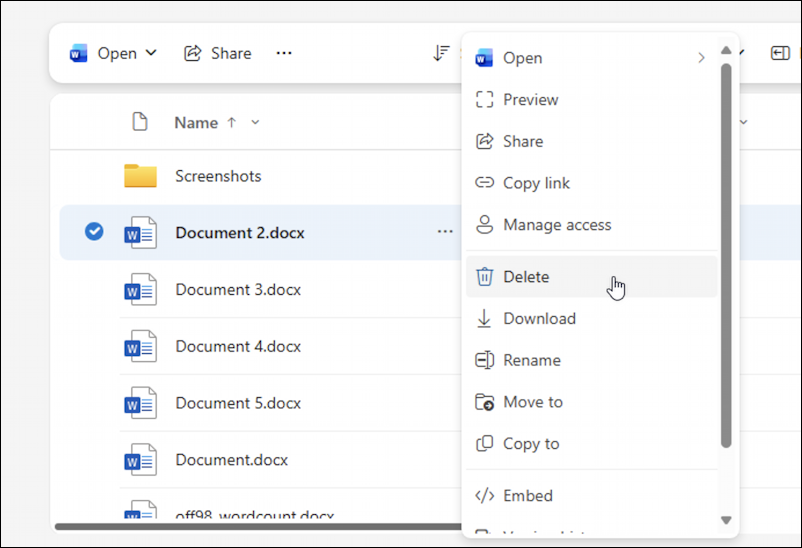Uncheck the Document 2.docx selection circle
The image size is (802, 548).
pos(94,232)
